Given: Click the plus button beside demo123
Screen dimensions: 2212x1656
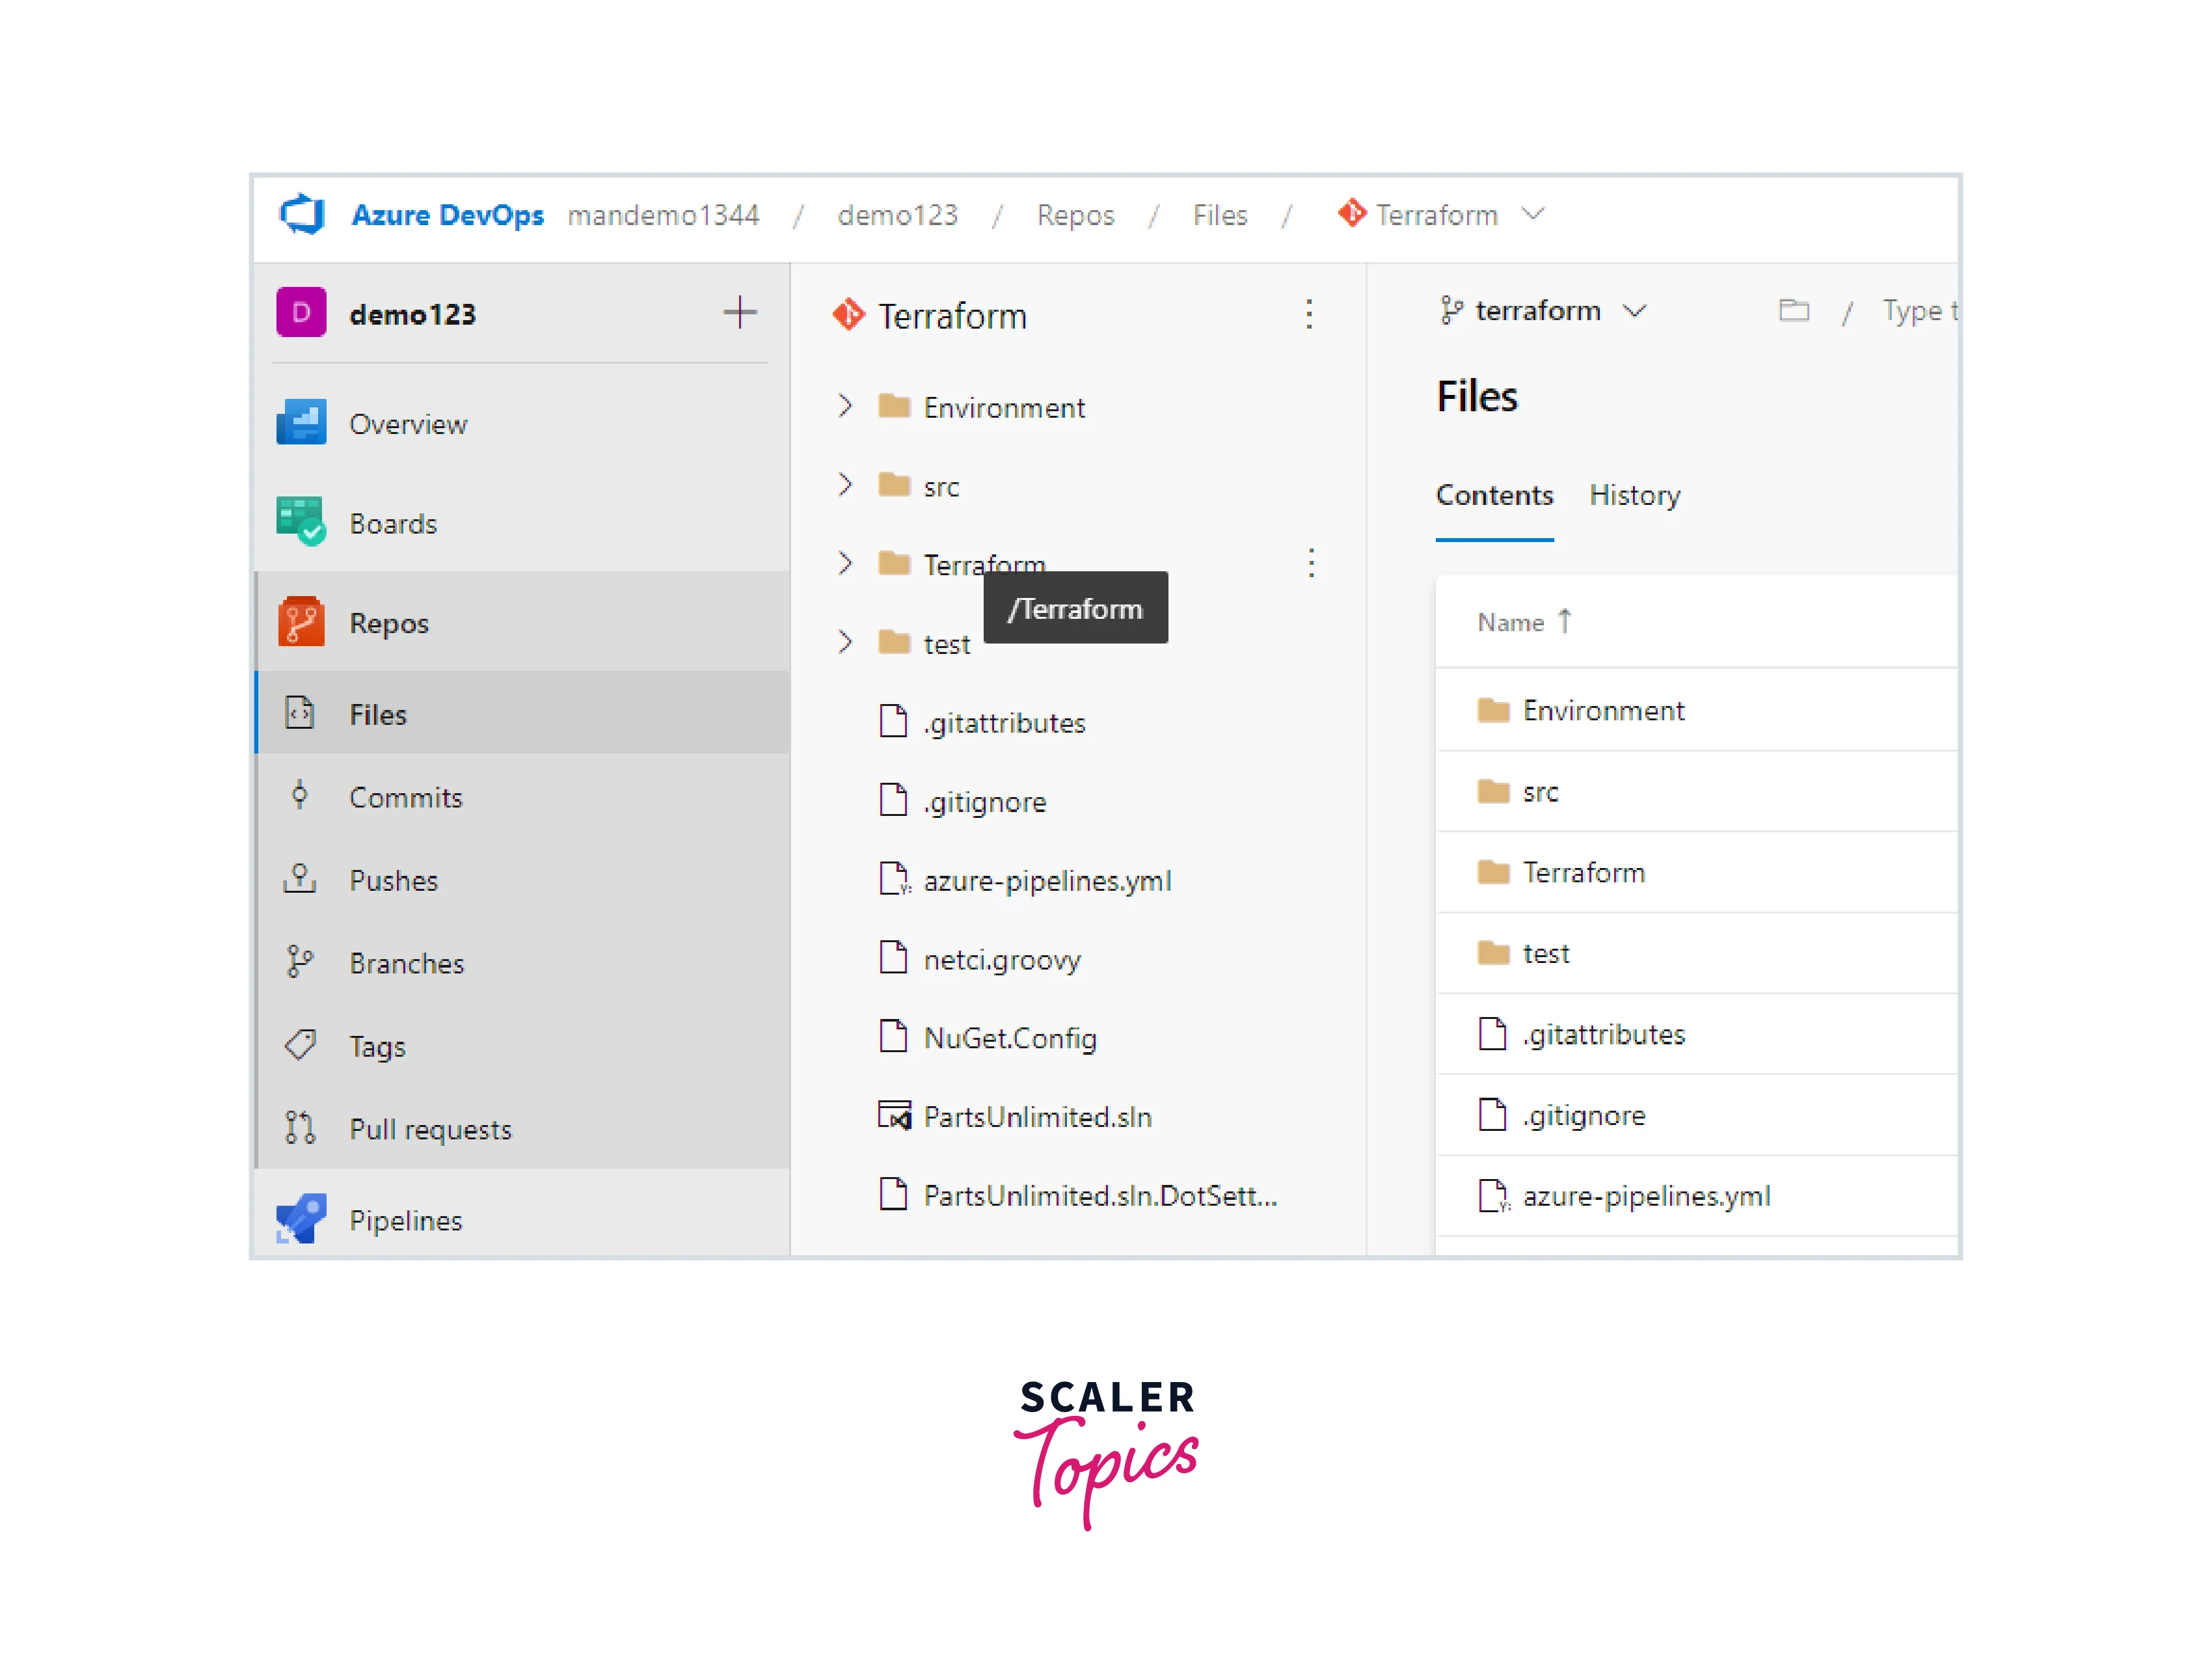Looking at the screenshot, I should click(740, 312).
